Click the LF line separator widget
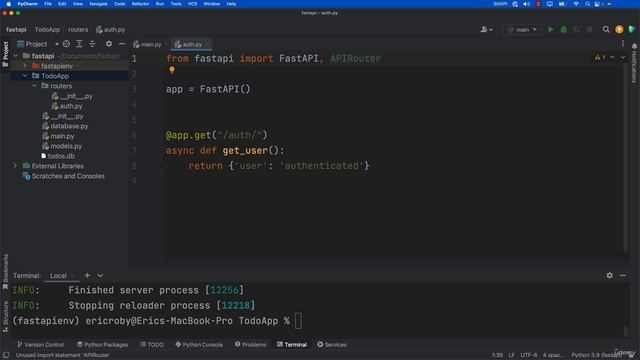The height and width of the screenshot is (360, 640). (511, 355)
